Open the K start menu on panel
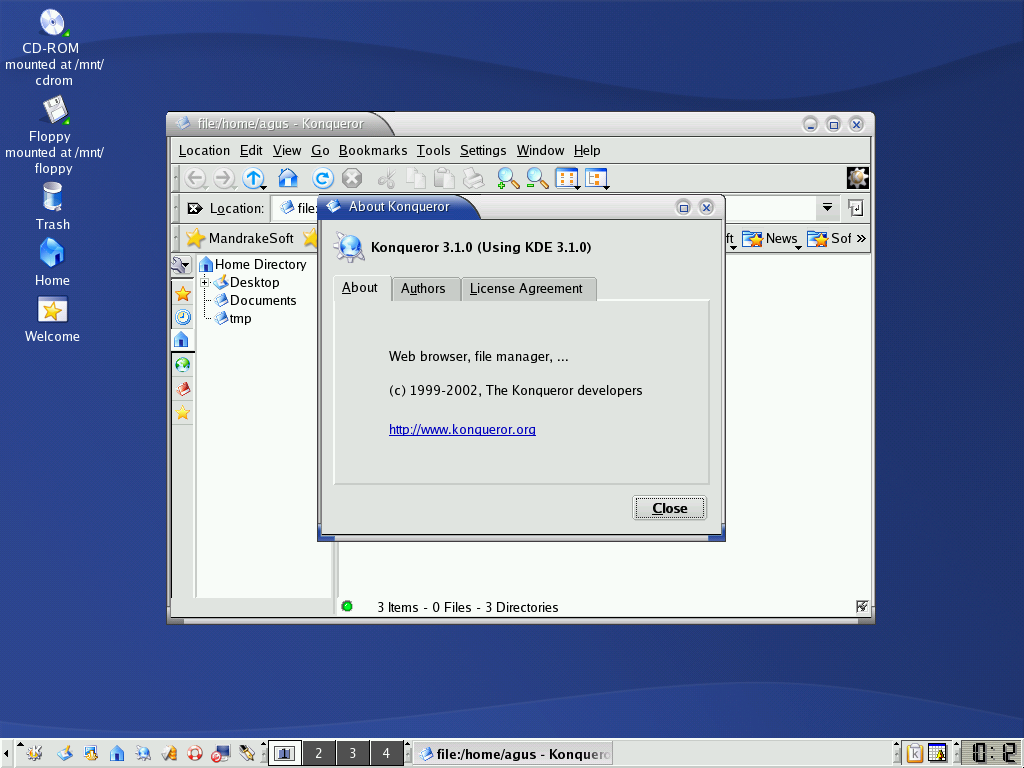Screen dimensions: 1024x768 33,753
